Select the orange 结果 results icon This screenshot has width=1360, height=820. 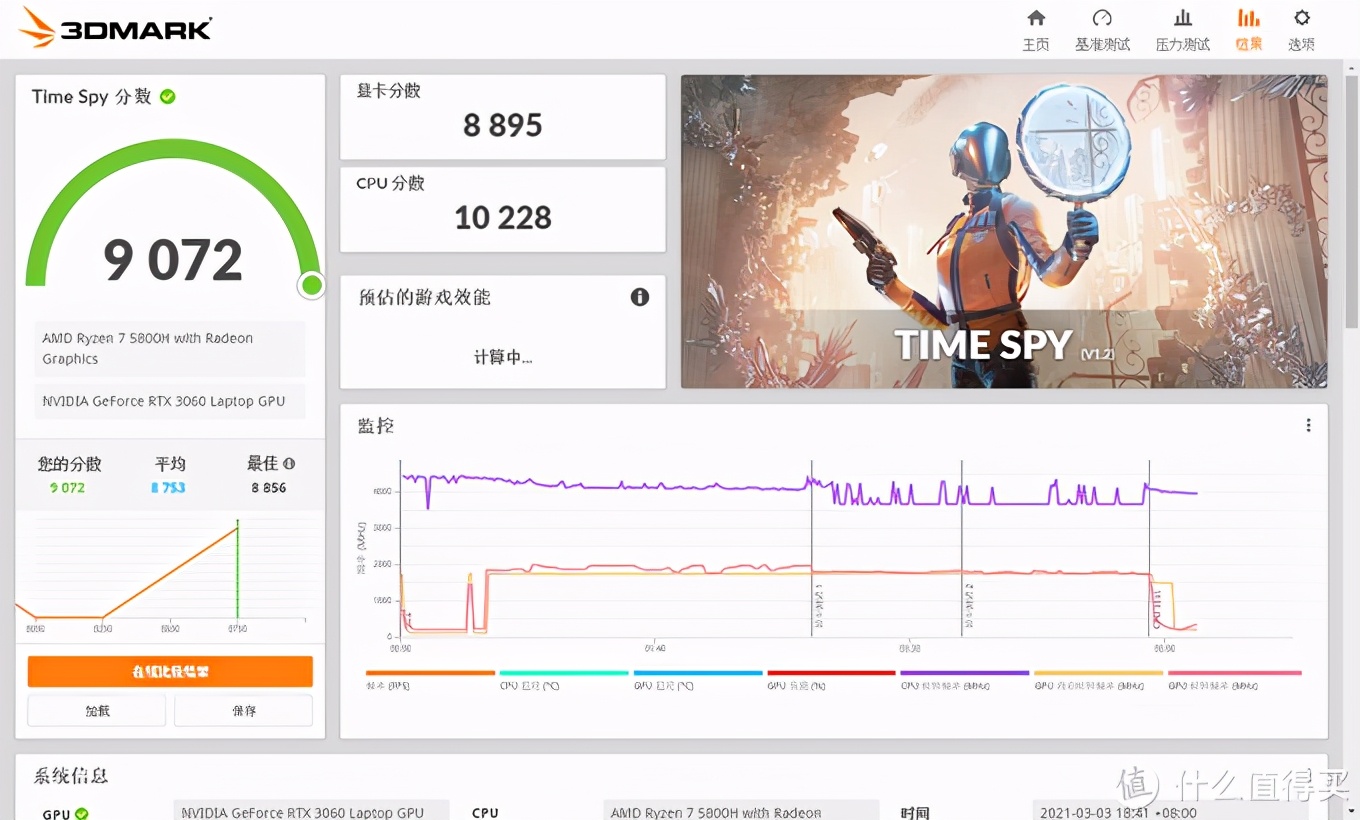coord(1247,28)
